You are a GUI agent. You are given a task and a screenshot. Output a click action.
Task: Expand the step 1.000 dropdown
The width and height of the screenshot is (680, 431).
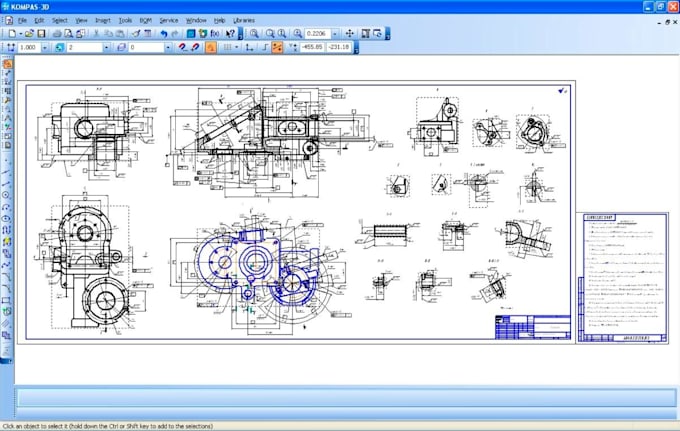[x=45, y=47]
